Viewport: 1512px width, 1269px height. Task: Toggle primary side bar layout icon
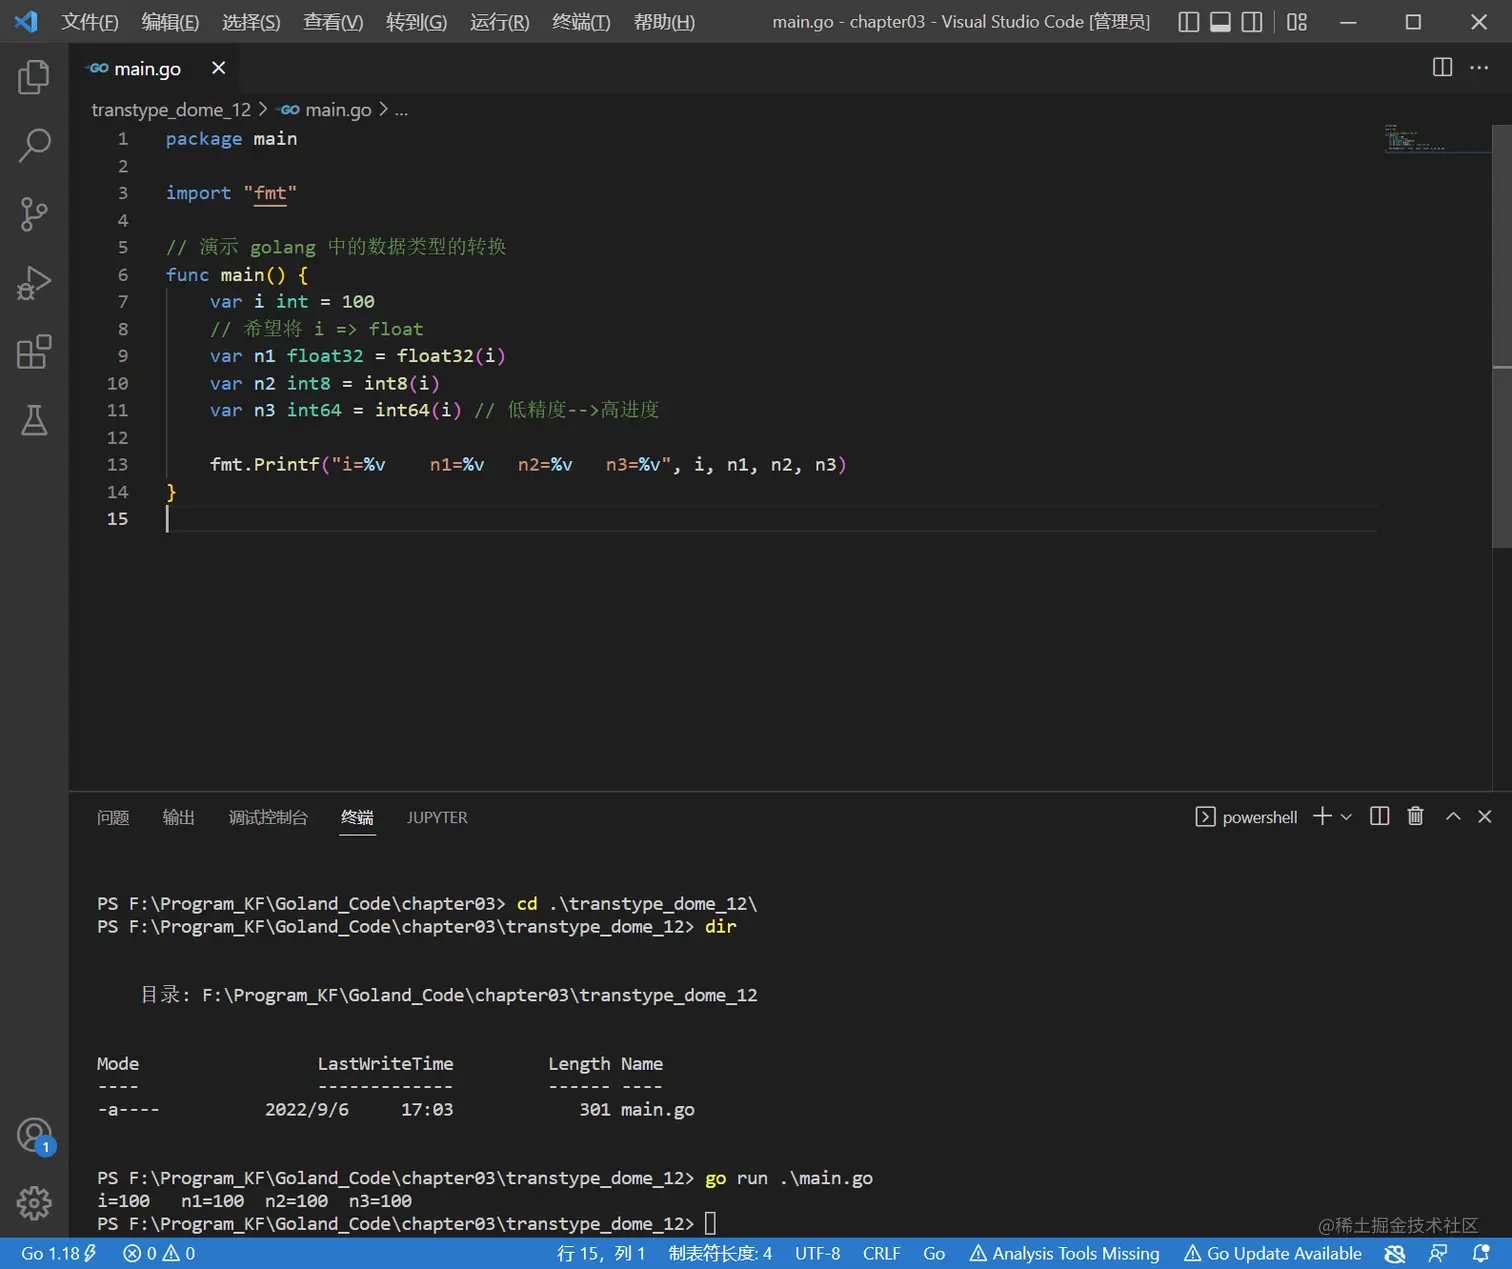pos(1189,22)
